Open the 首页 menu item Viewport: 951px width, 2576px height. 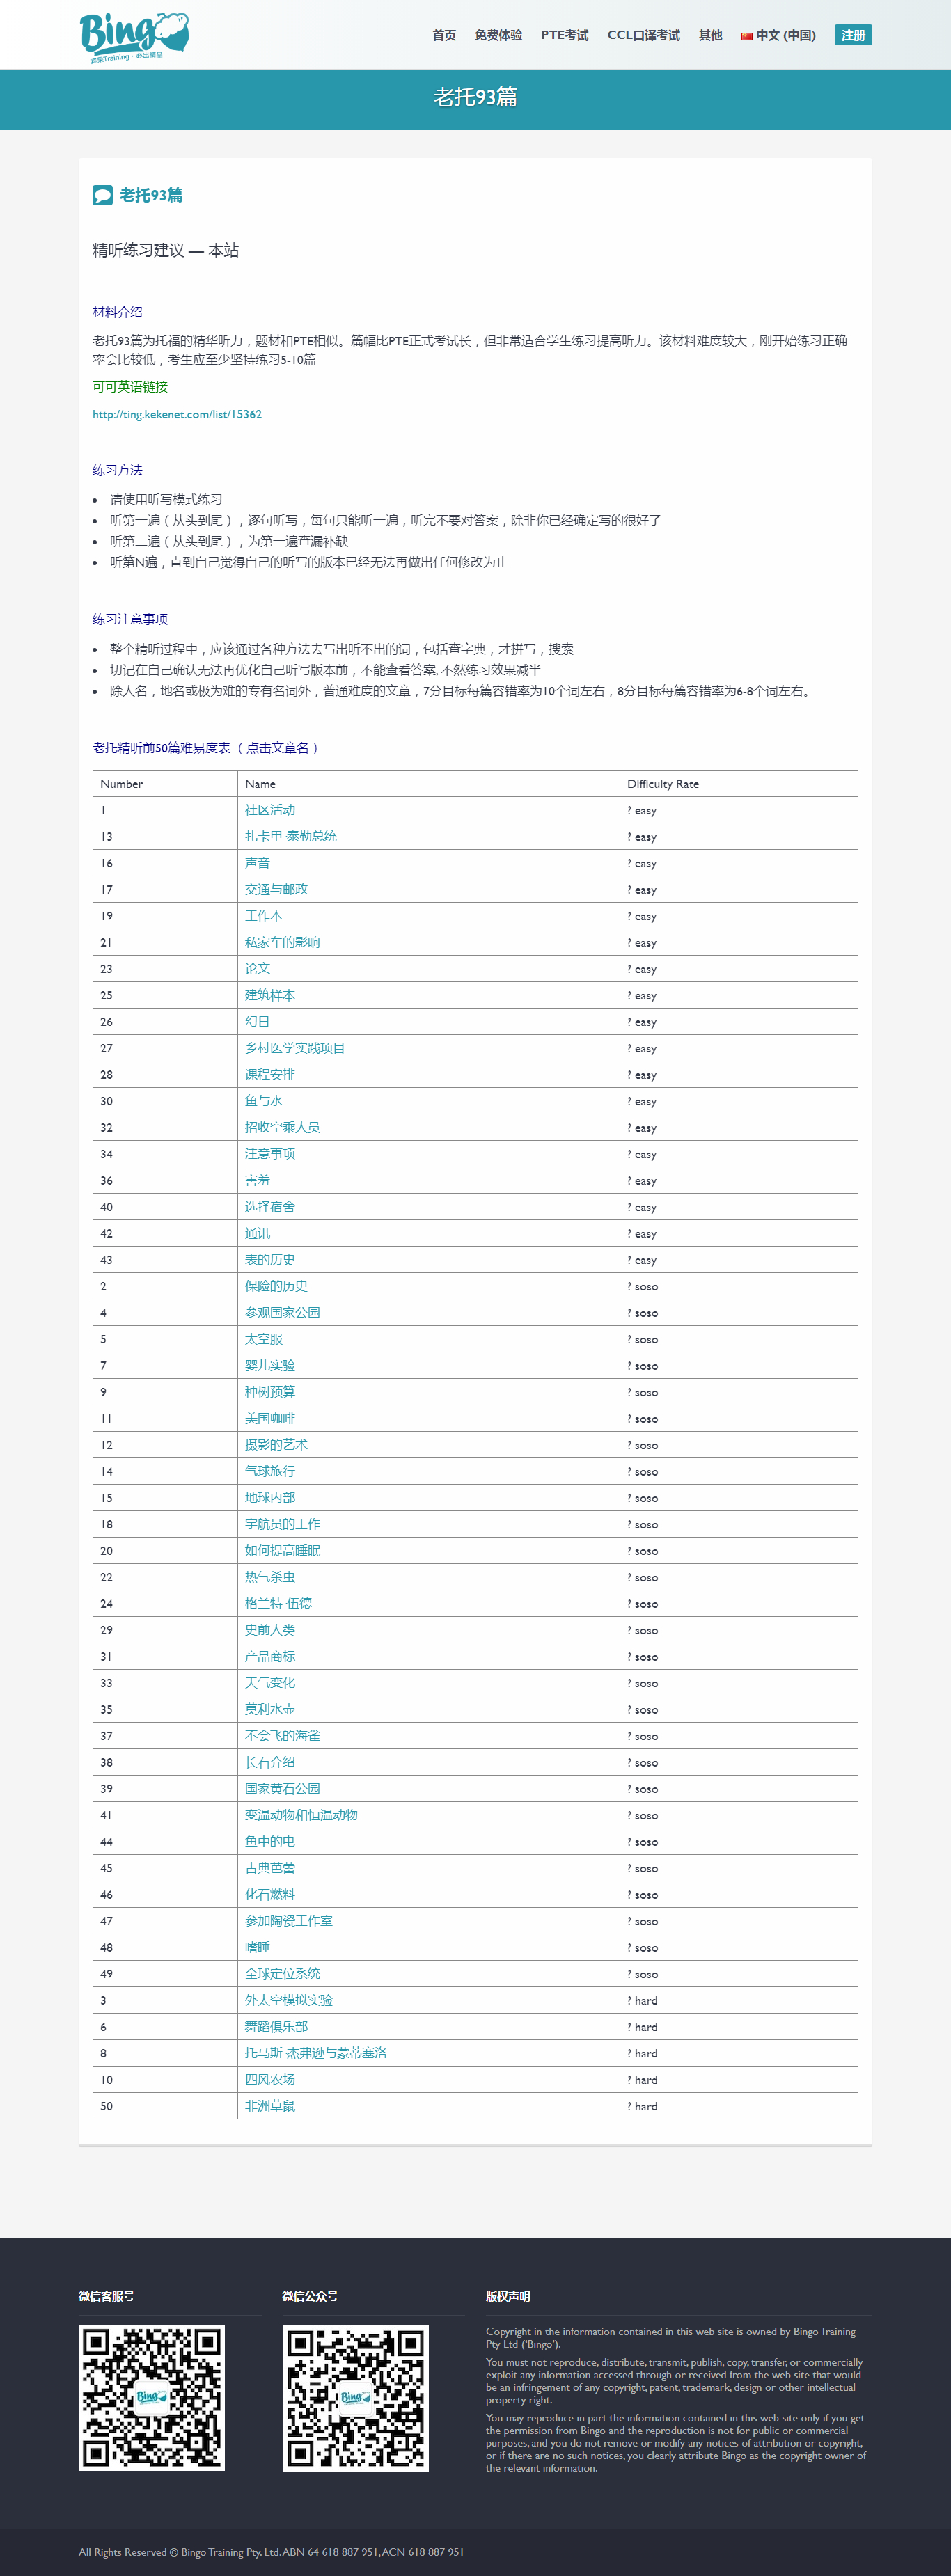[x=444, y=35]
